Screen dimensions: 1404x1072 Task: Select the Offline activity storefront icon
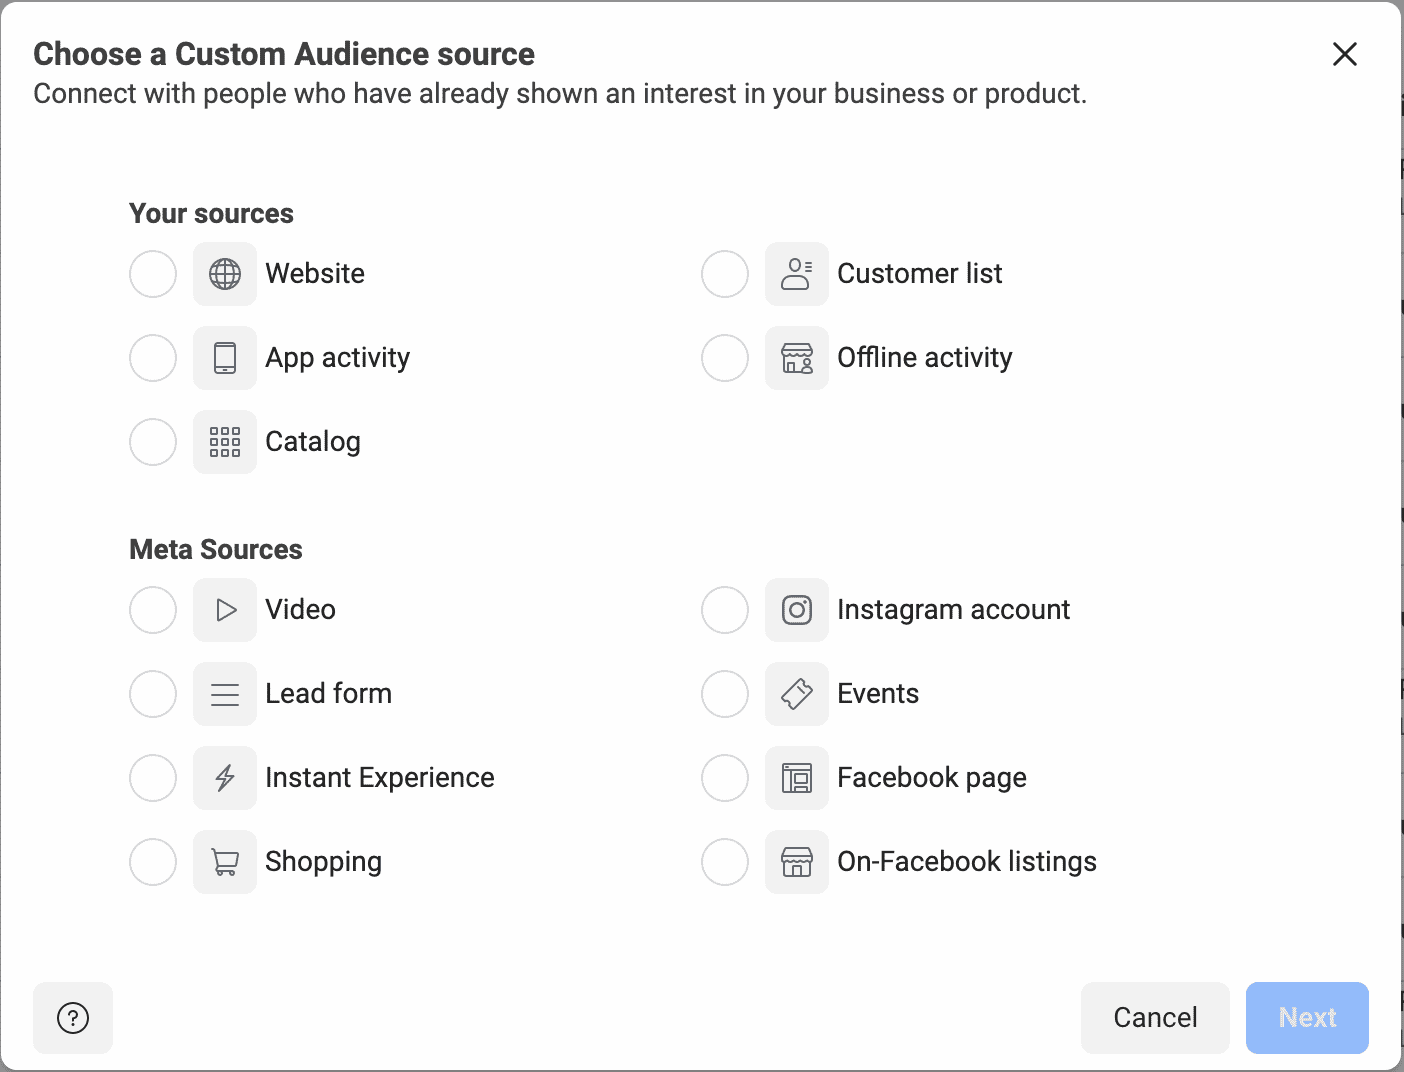[796, 358]
